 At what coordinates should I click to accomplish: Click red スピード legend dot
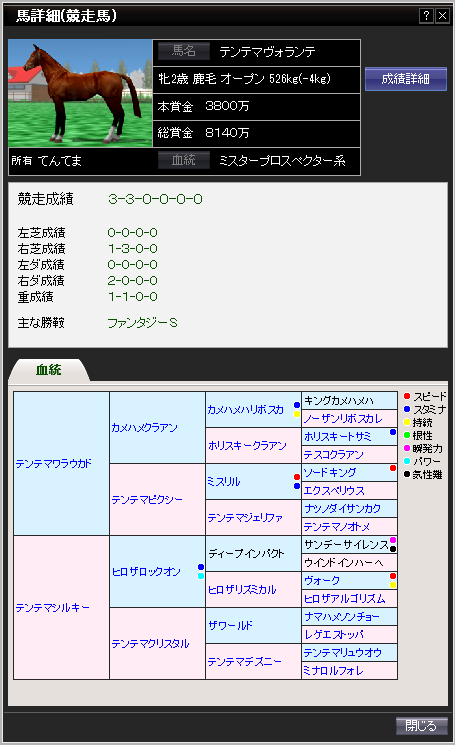pyautogui.click(x=407, y=396)
